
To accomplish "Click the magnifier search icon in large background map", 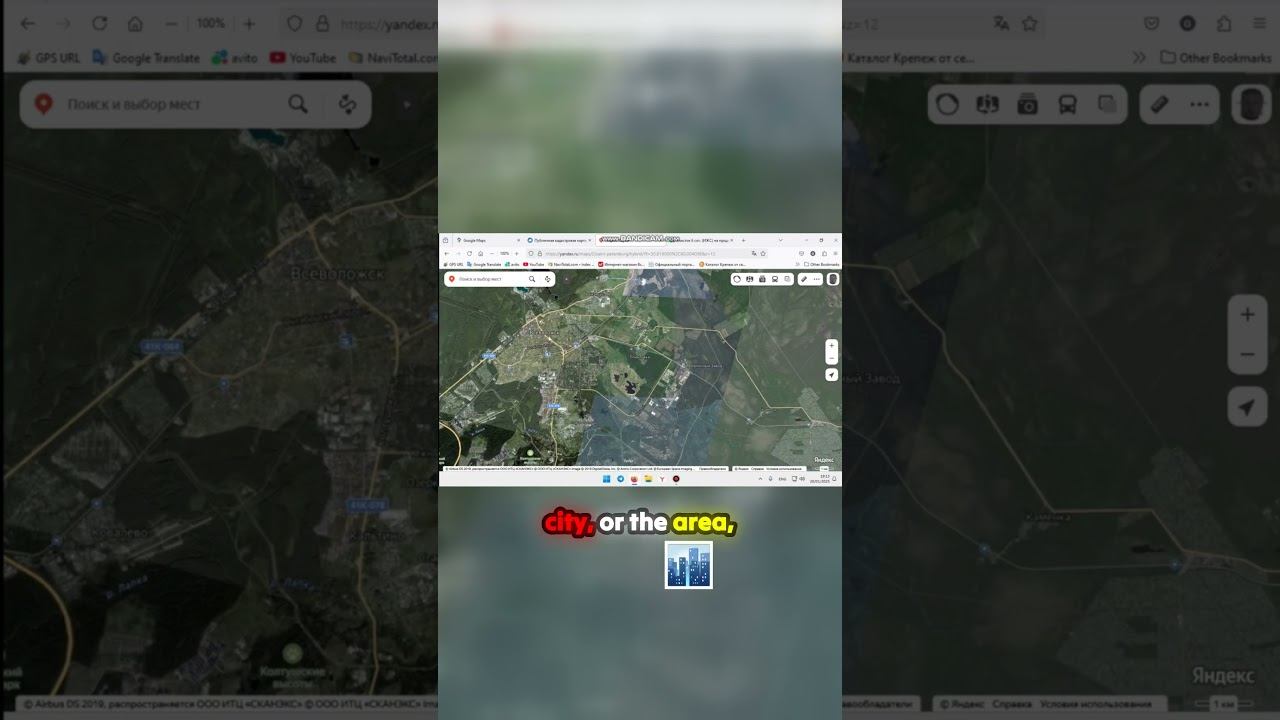I will tap(298, 104).
